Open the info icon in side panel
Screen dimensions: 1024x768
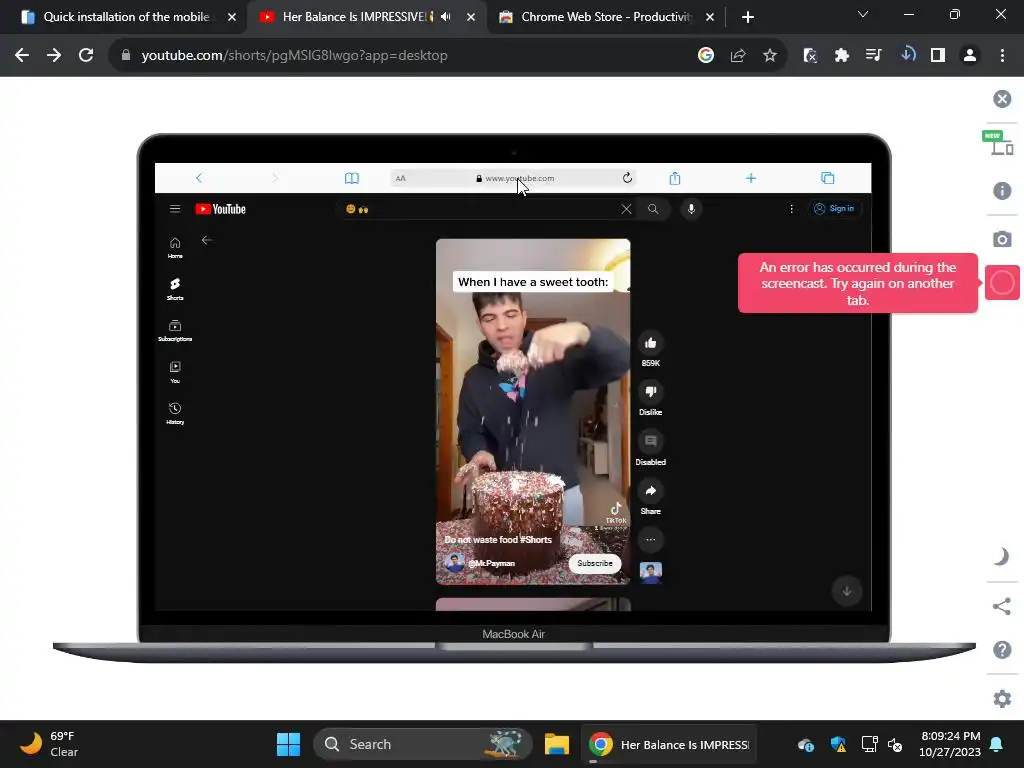pyautogui.click(x=1002, y=191)
